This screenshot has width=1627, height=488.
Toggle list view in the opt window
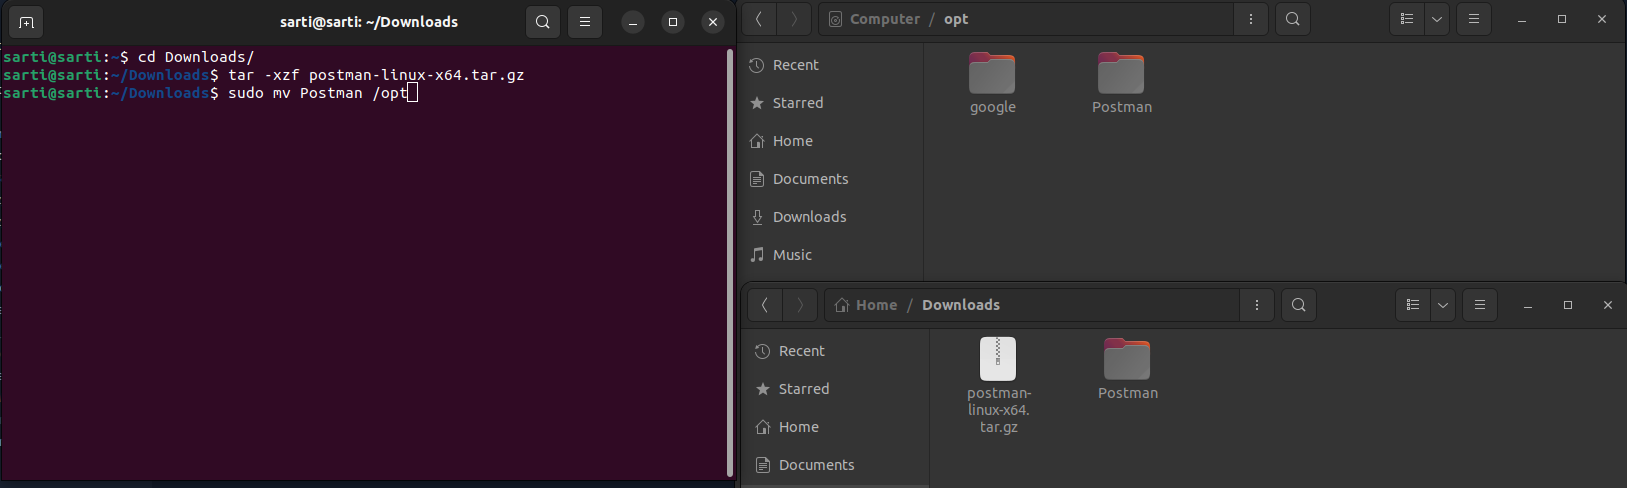point(1407,19)
